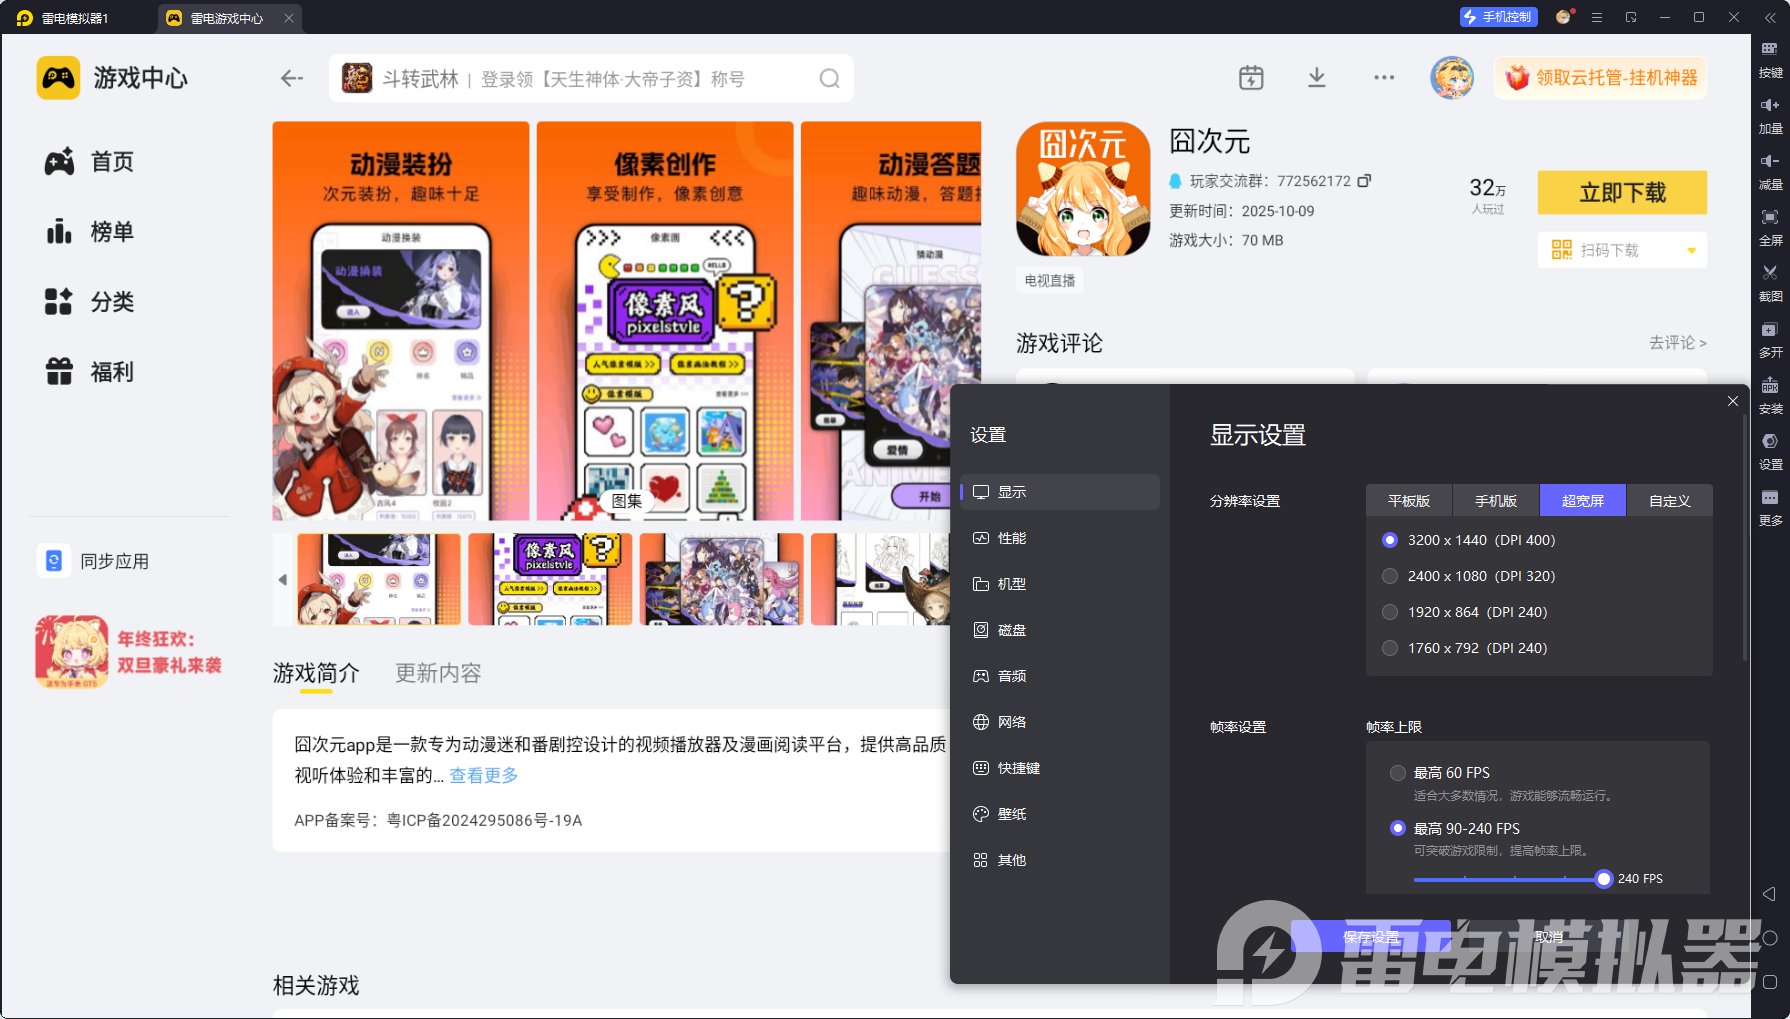Image resolution: width=1790 pixels, height=1019 pixels.
Task: Open 榜单 rankings in the sidebar
Action: pyautogui.click(x=89, y=232)
